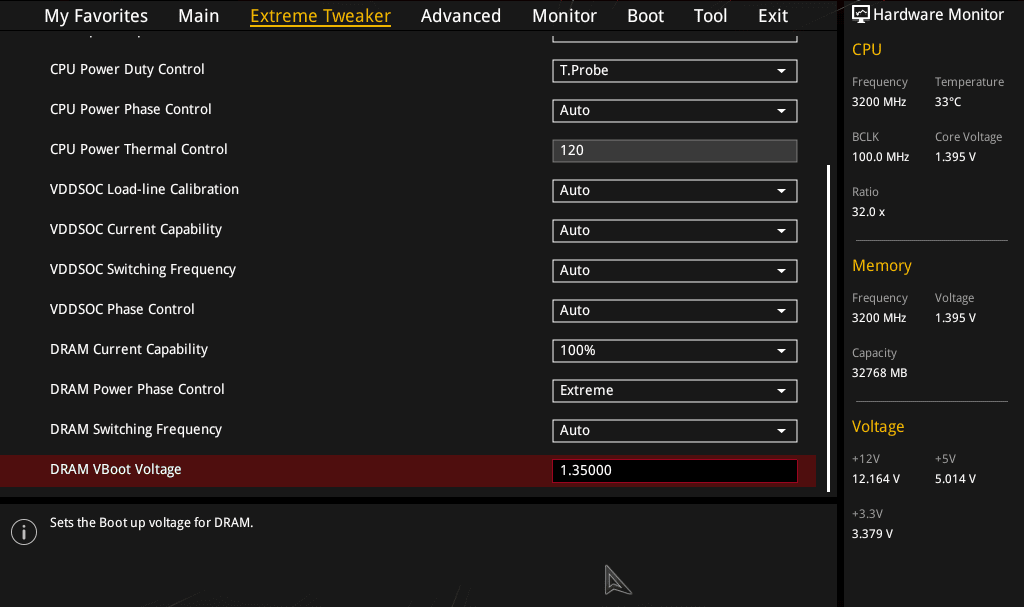1024x607 pixels.
Task: Open the My Favorites tab
Action: coord(96,16)
